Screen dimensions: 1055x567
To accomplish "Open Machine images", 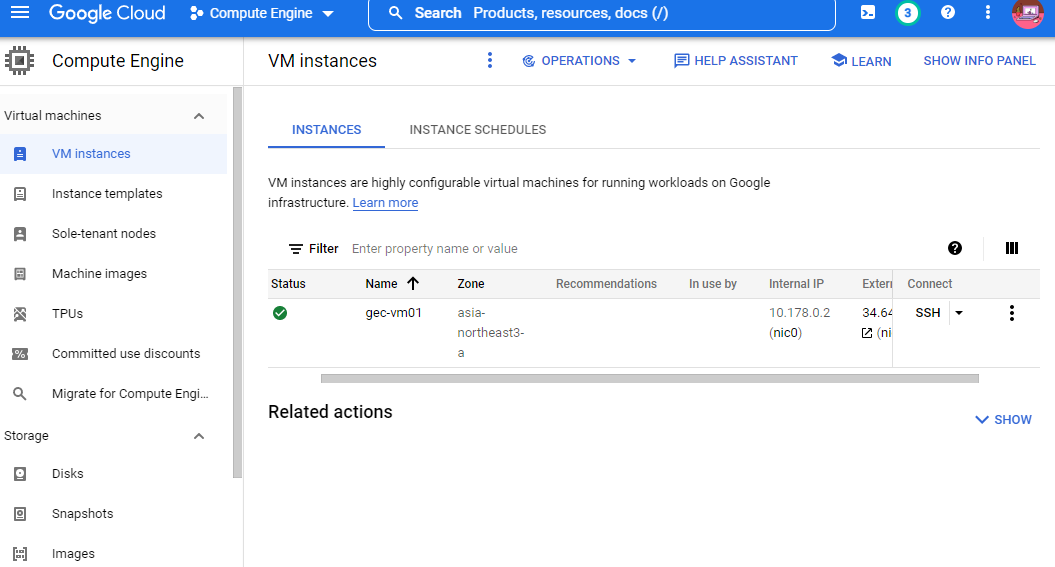I will (x=99, y=274).
